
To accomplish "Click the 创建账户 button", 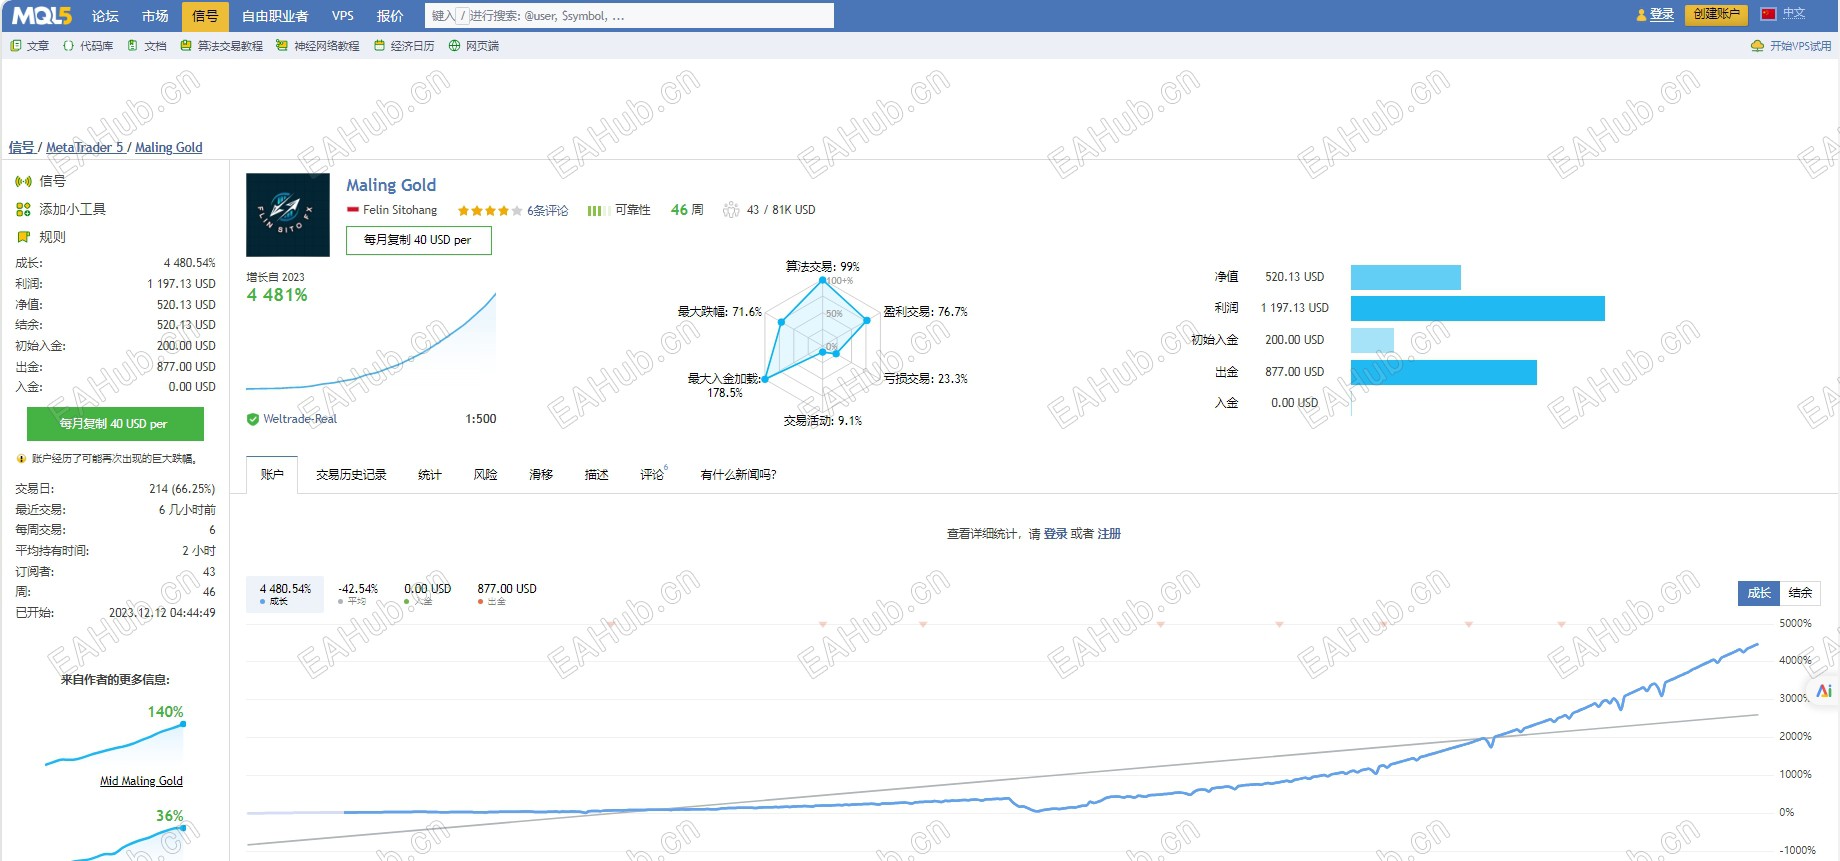I will (1717, 15).
